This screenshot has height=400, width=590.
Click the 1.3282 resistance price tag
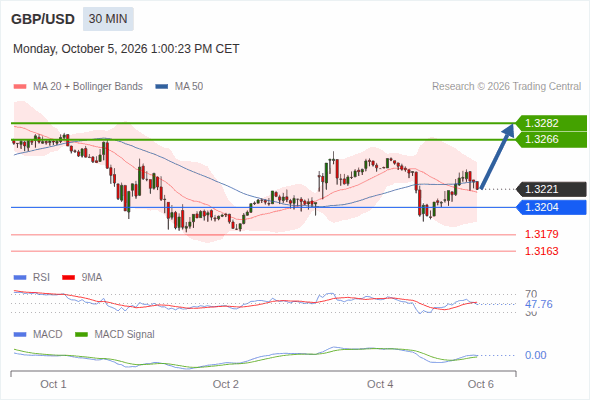551,123
